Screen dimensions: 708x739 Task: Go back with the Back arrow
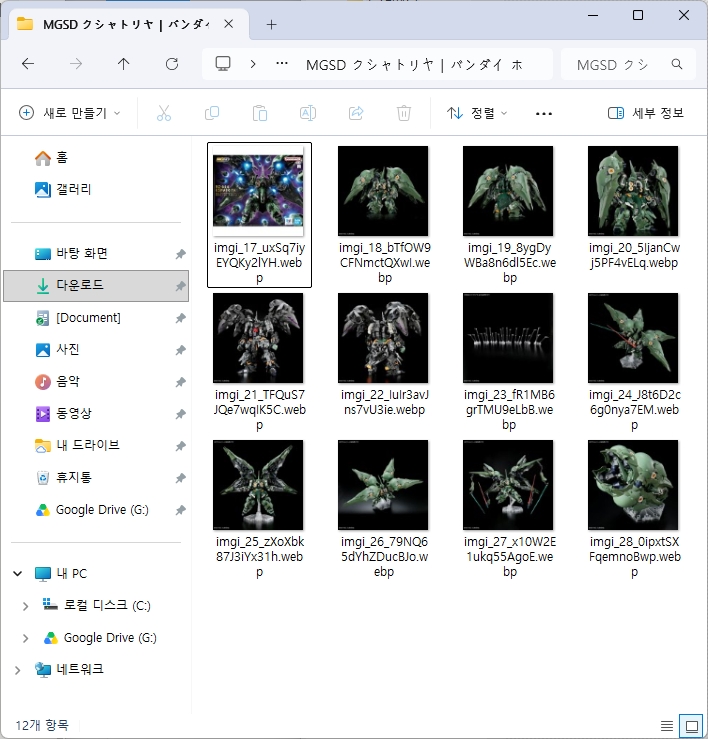(x=28, y=64)
